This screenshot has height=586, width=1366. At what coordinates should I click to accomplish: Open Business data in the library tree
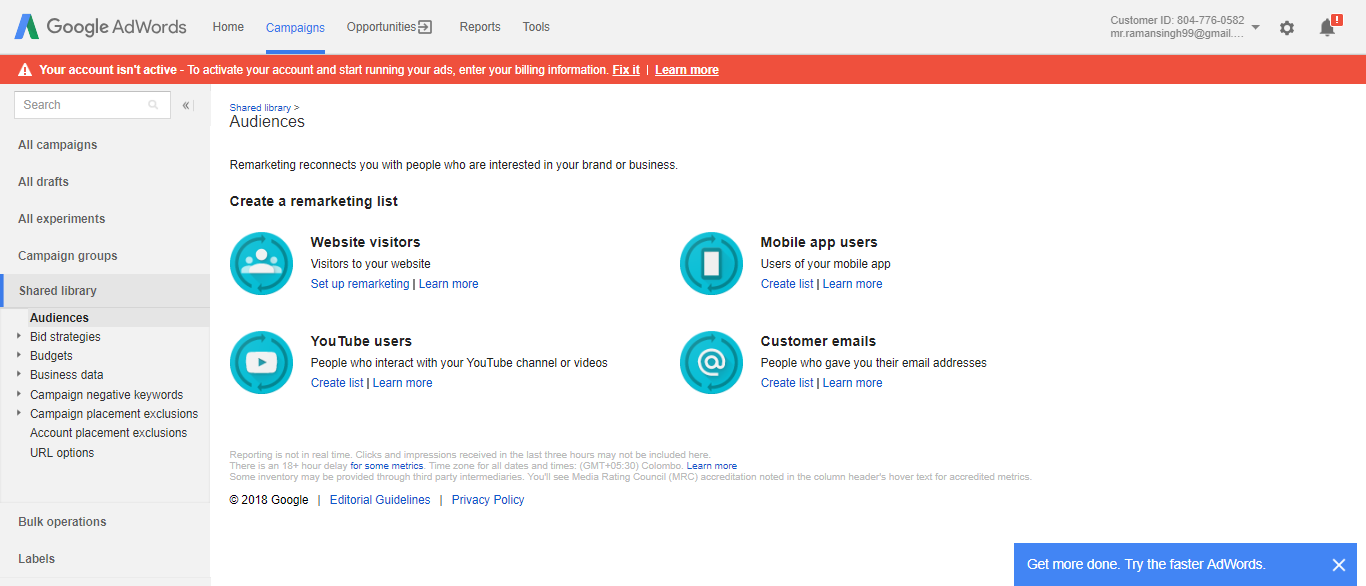click(x=67, y=375)
